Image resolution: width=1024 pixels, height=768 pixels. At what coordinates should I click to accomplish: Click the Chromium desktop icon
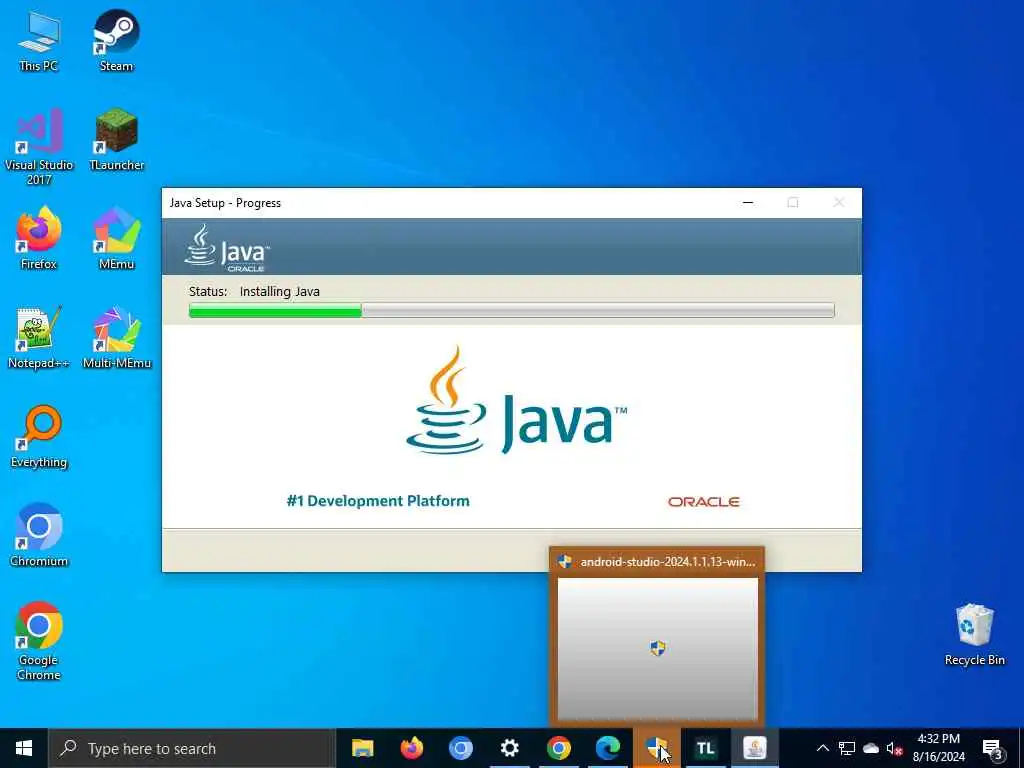tap(39, 536)
